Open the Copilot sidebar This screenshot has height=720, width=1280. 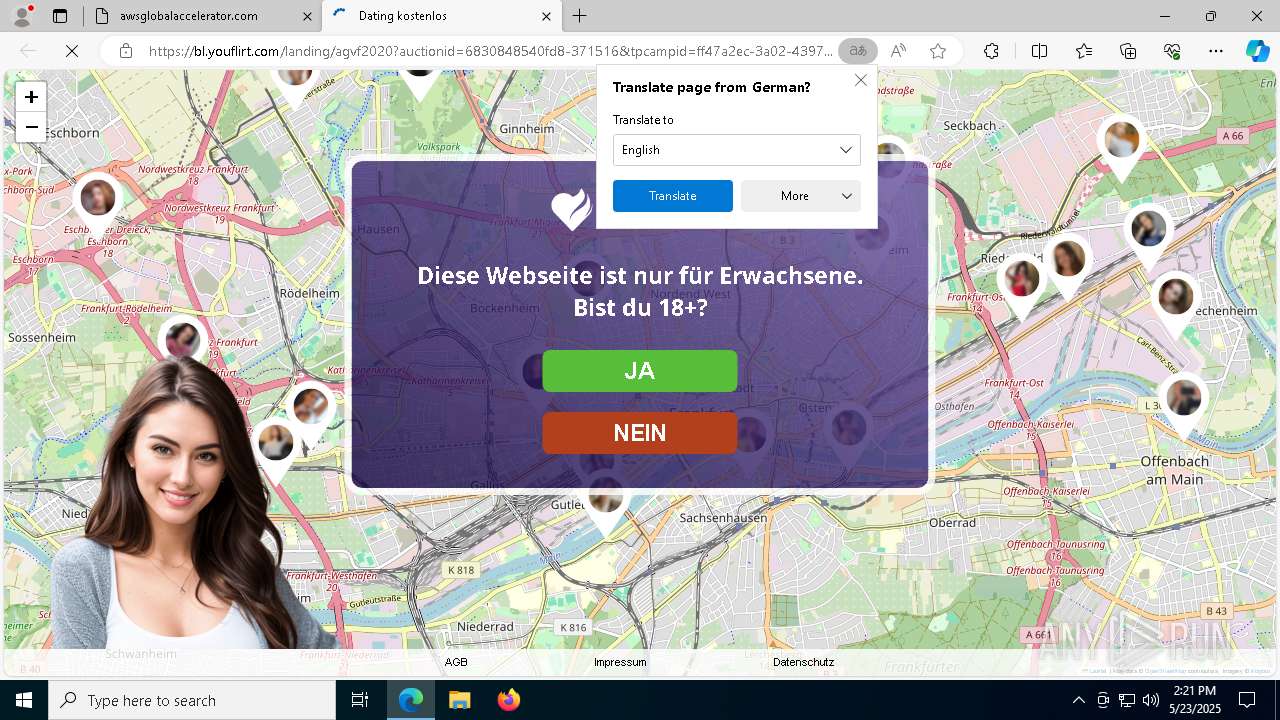(1257, 51)
